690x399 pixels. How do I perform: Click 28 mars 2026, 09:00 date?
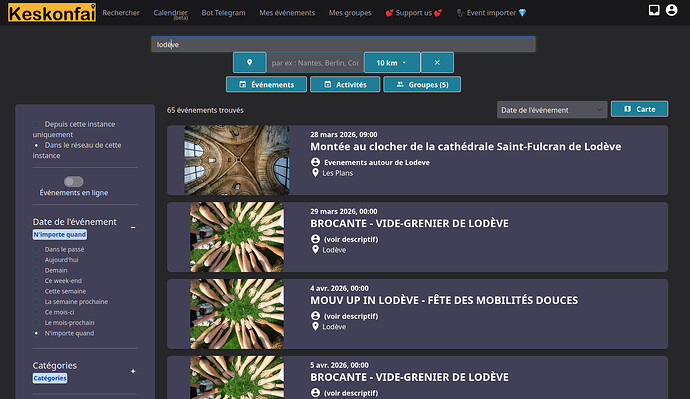pos(344,135)
